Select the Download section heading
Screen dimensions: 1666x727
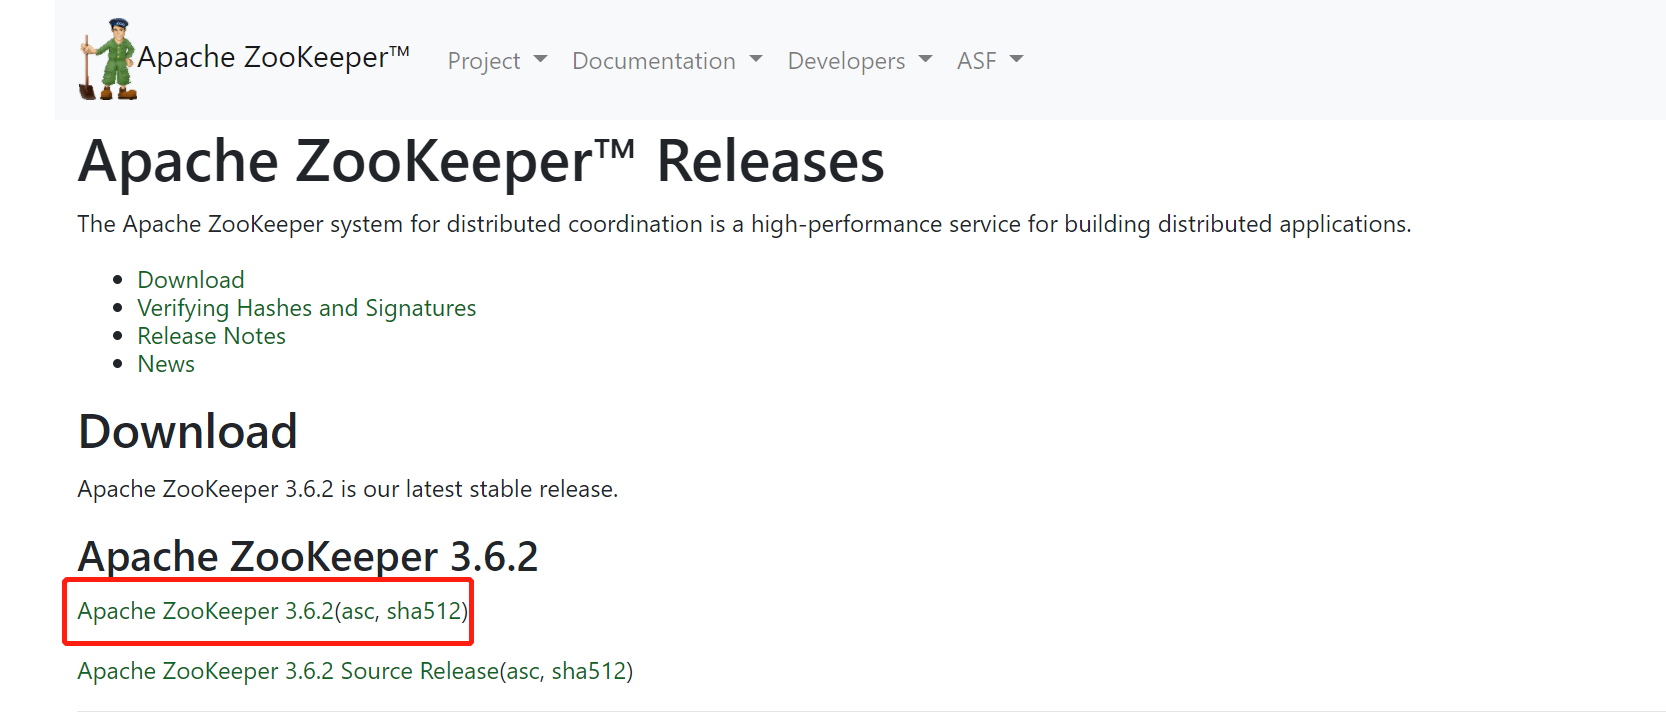click(x=188, y=432)
